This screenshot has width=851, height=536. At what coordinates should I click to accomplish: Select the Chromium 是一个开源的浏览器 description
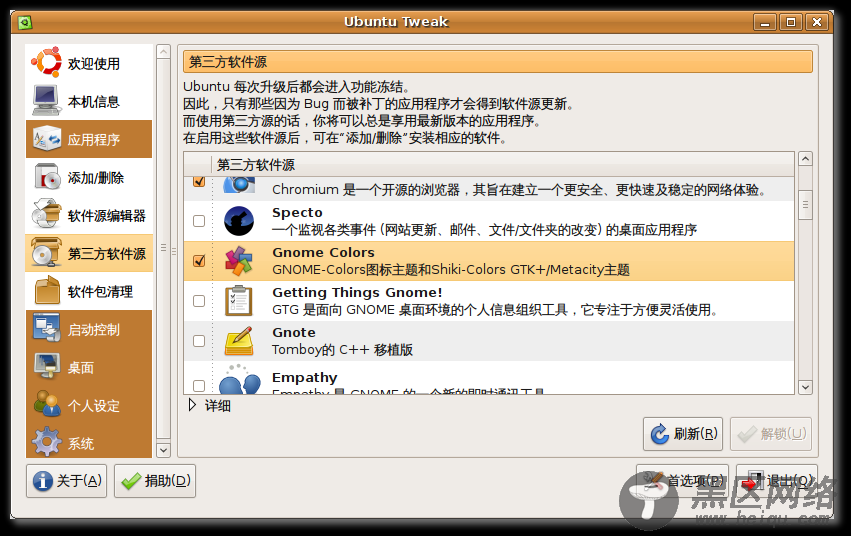pyautogui.click(x=519, y=190)
